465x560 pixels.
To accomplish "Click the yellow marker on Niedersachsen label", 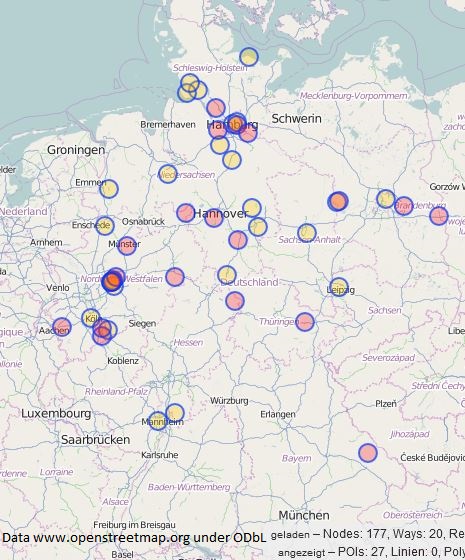I will (168, 174).
